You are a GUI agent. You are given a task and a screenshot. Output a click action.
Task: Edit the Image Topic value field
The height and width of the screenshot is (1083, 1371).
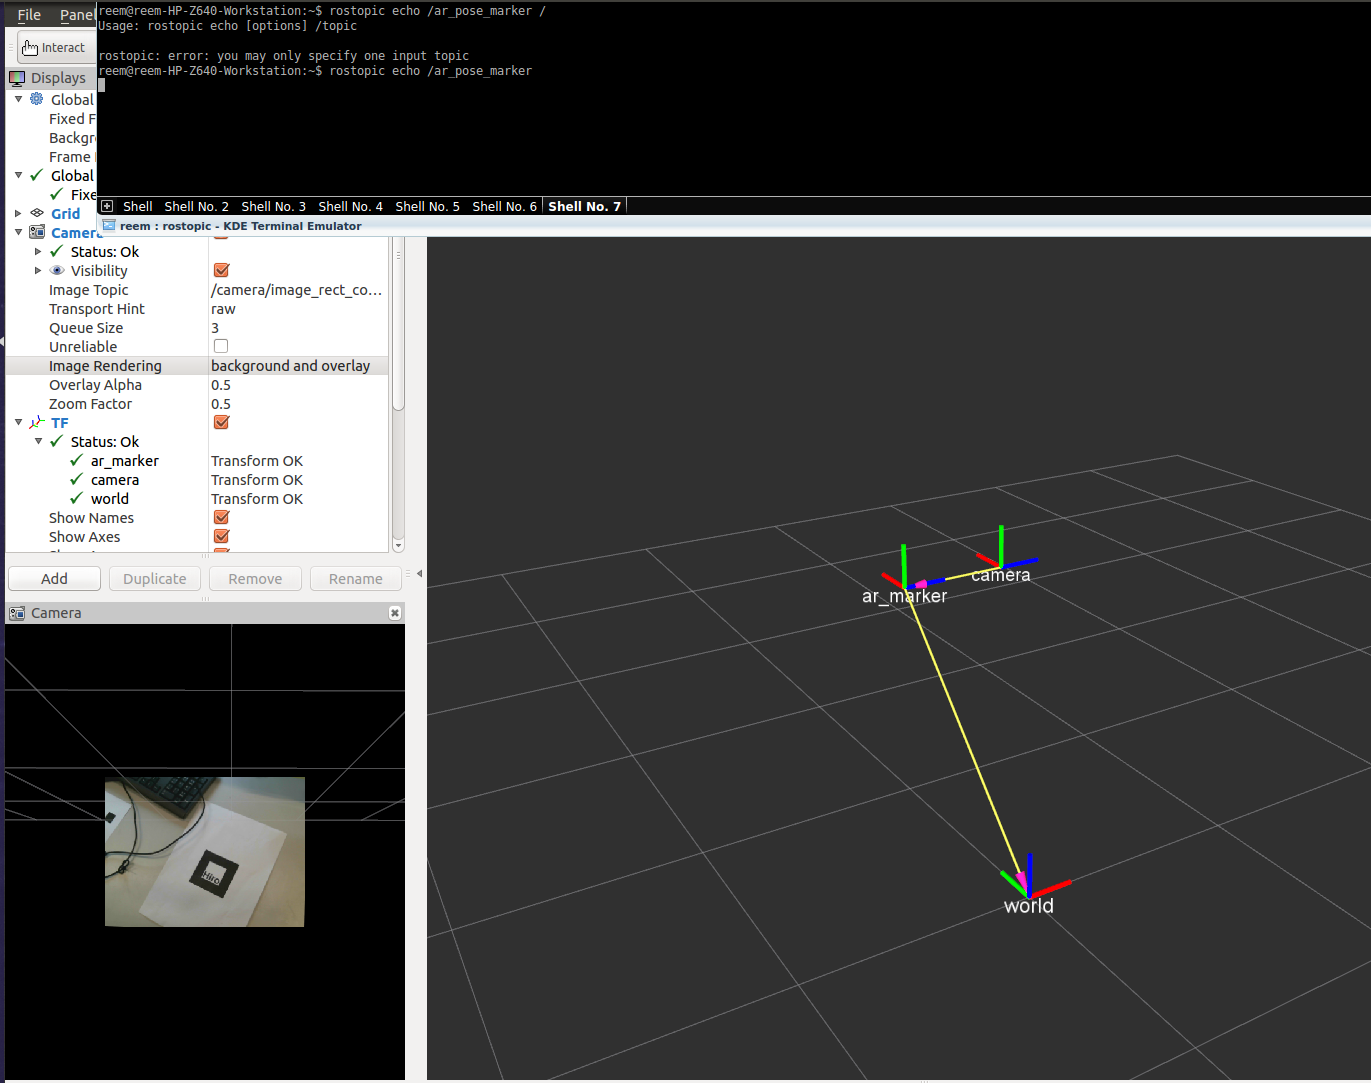[297, 290]
